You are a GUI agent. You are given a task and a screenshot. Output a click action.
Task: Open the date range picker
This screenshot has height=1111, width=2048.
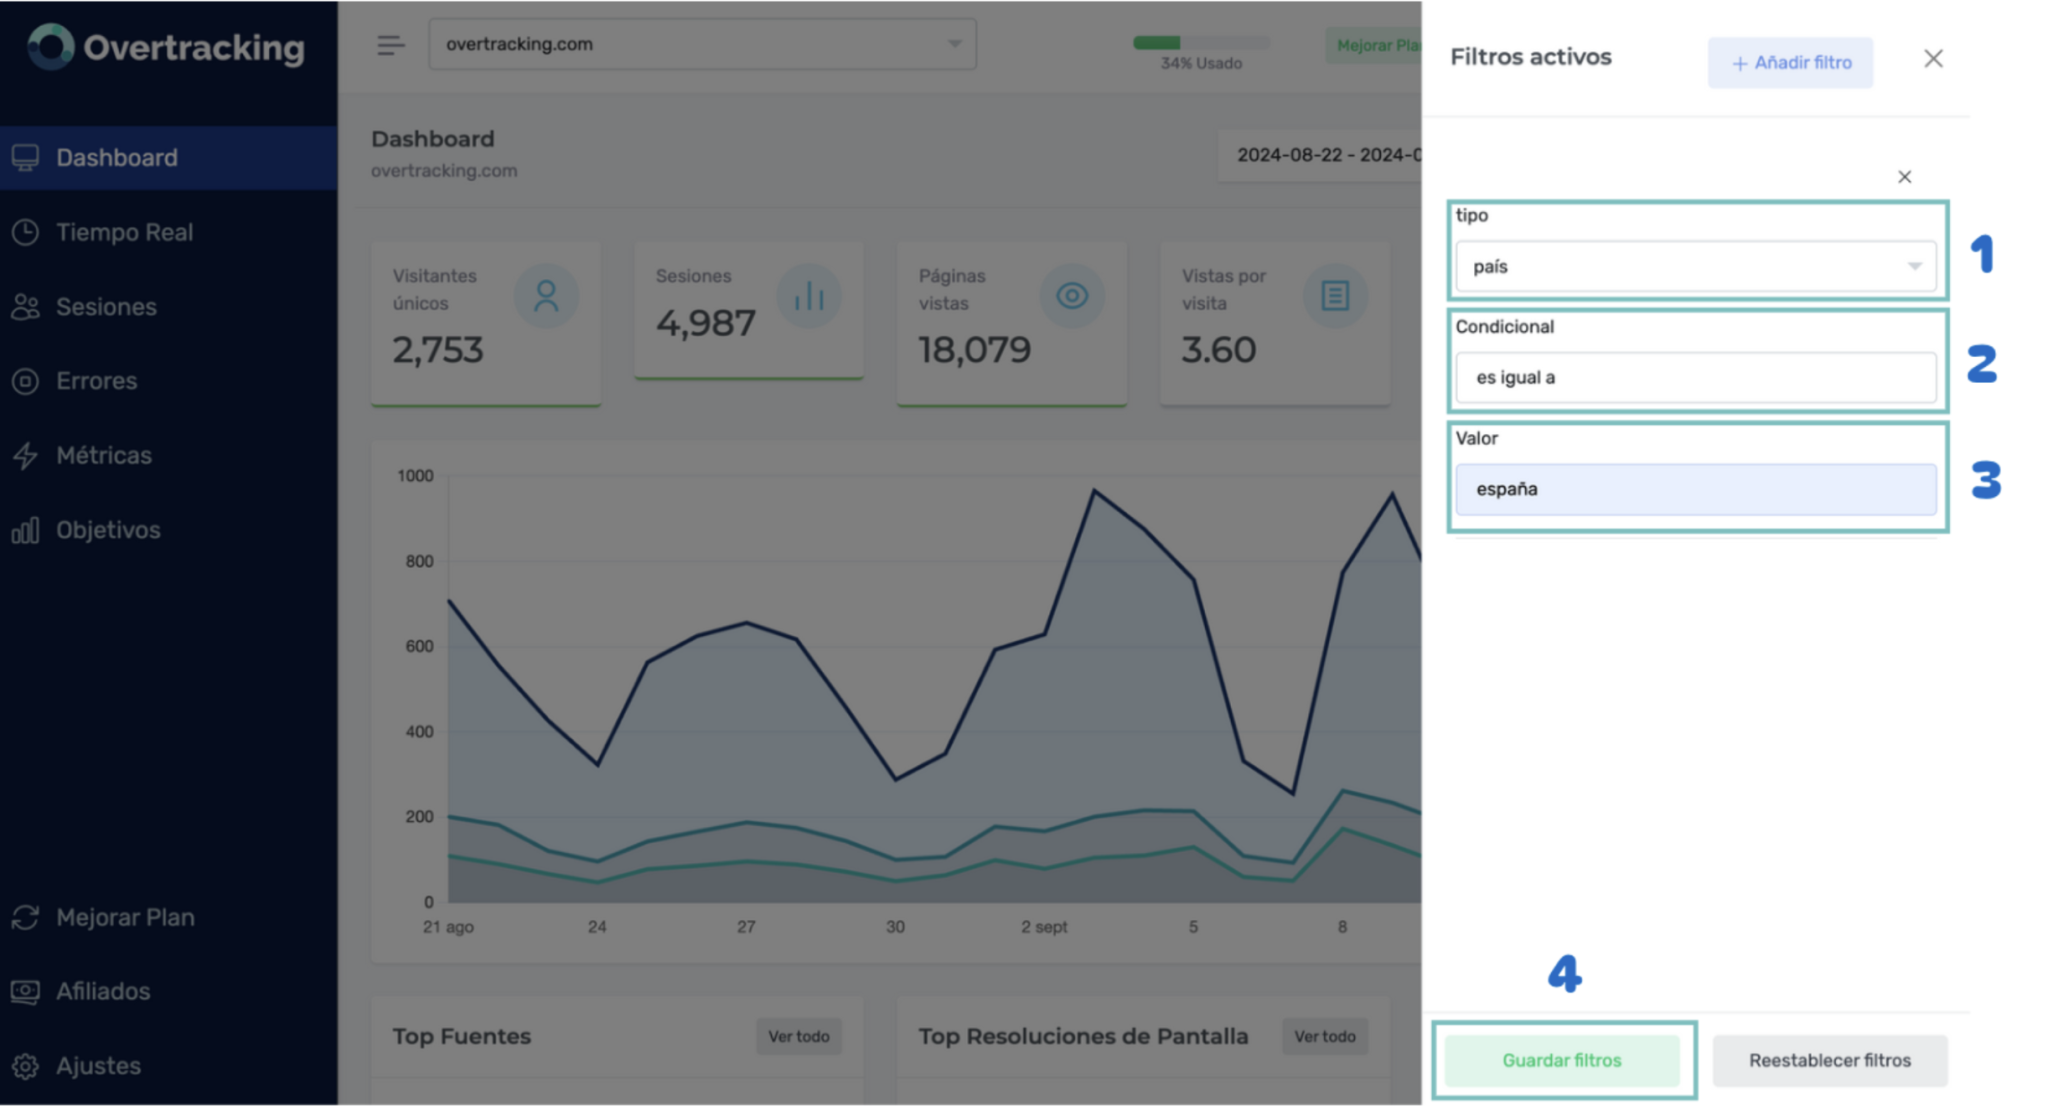pos(1320,155)
